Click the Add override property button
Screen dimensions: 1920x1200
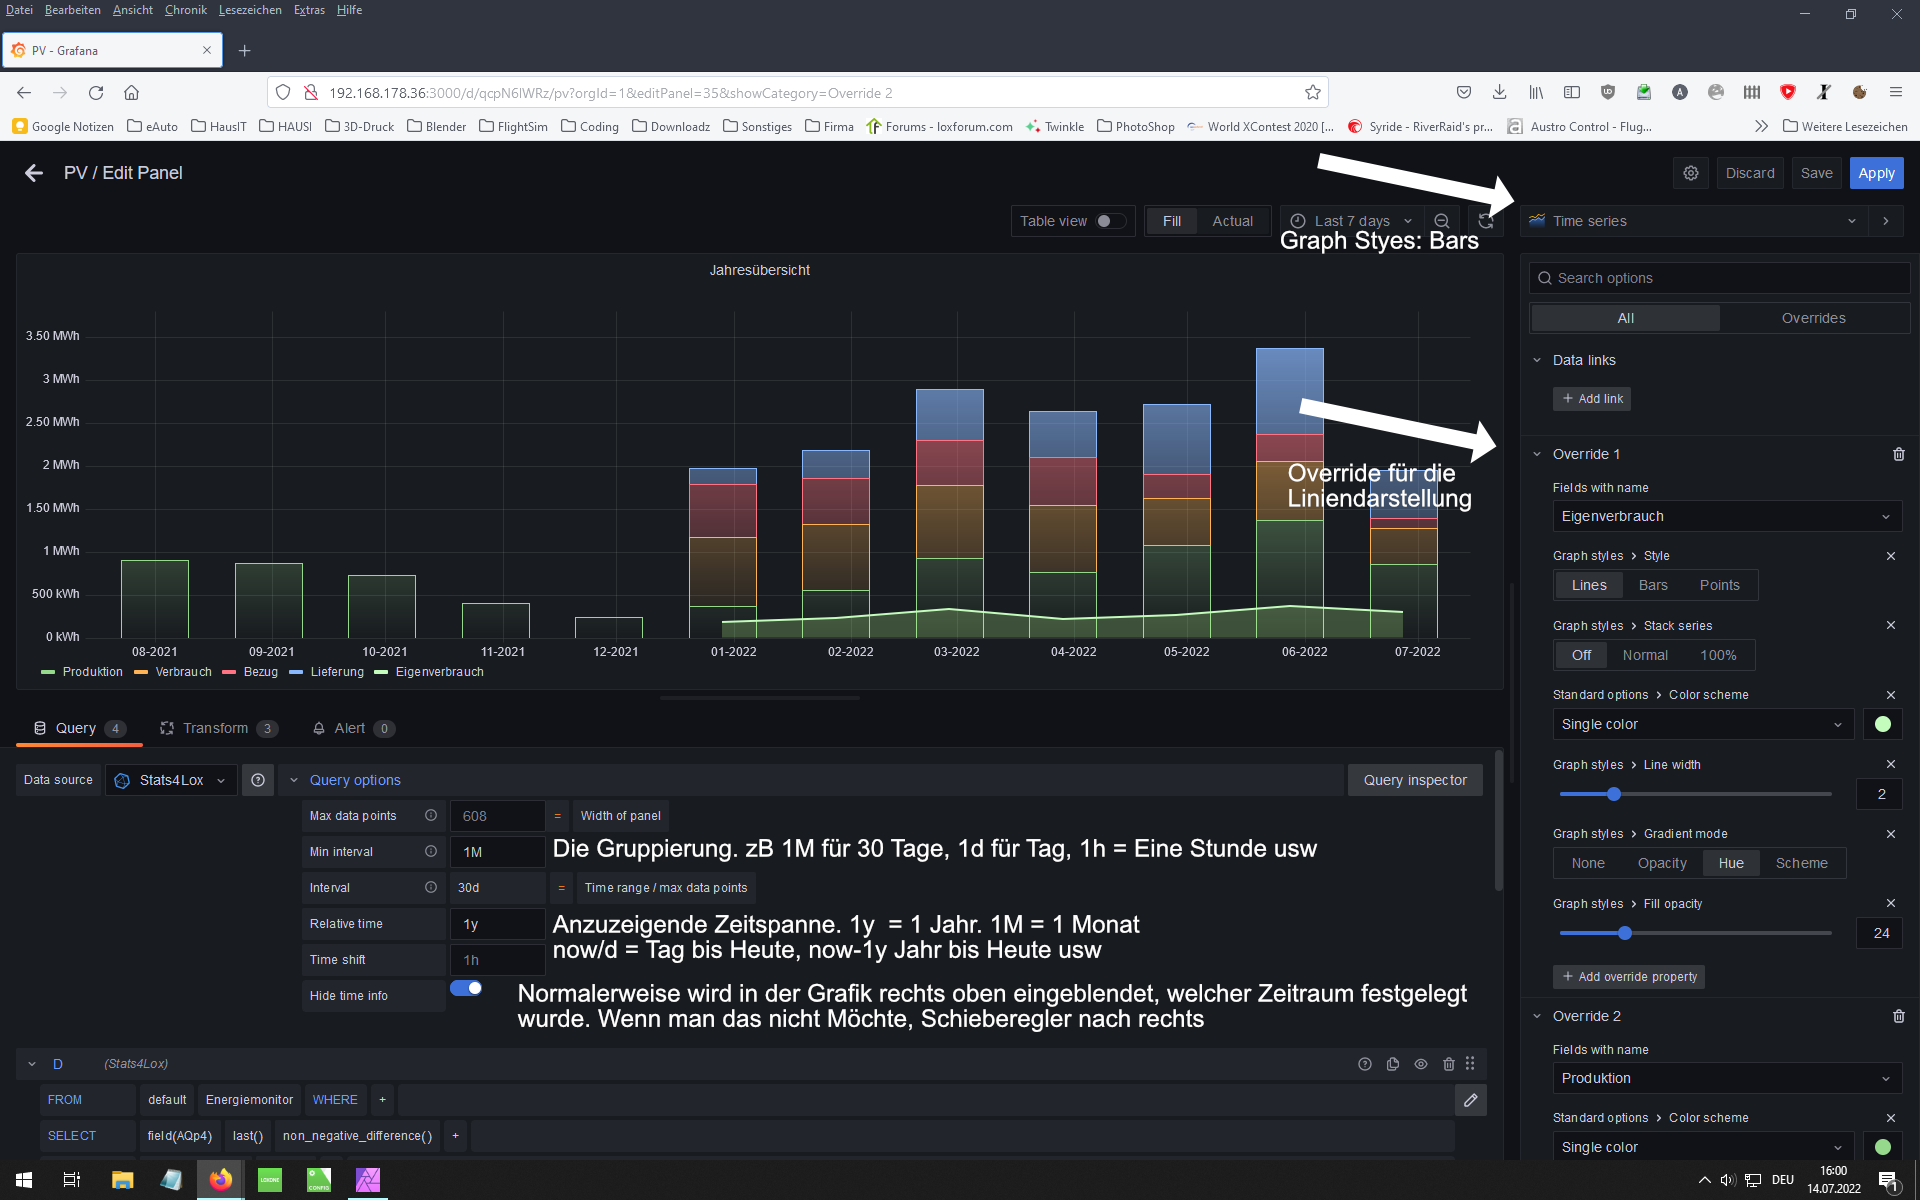tap(1629, 976)
